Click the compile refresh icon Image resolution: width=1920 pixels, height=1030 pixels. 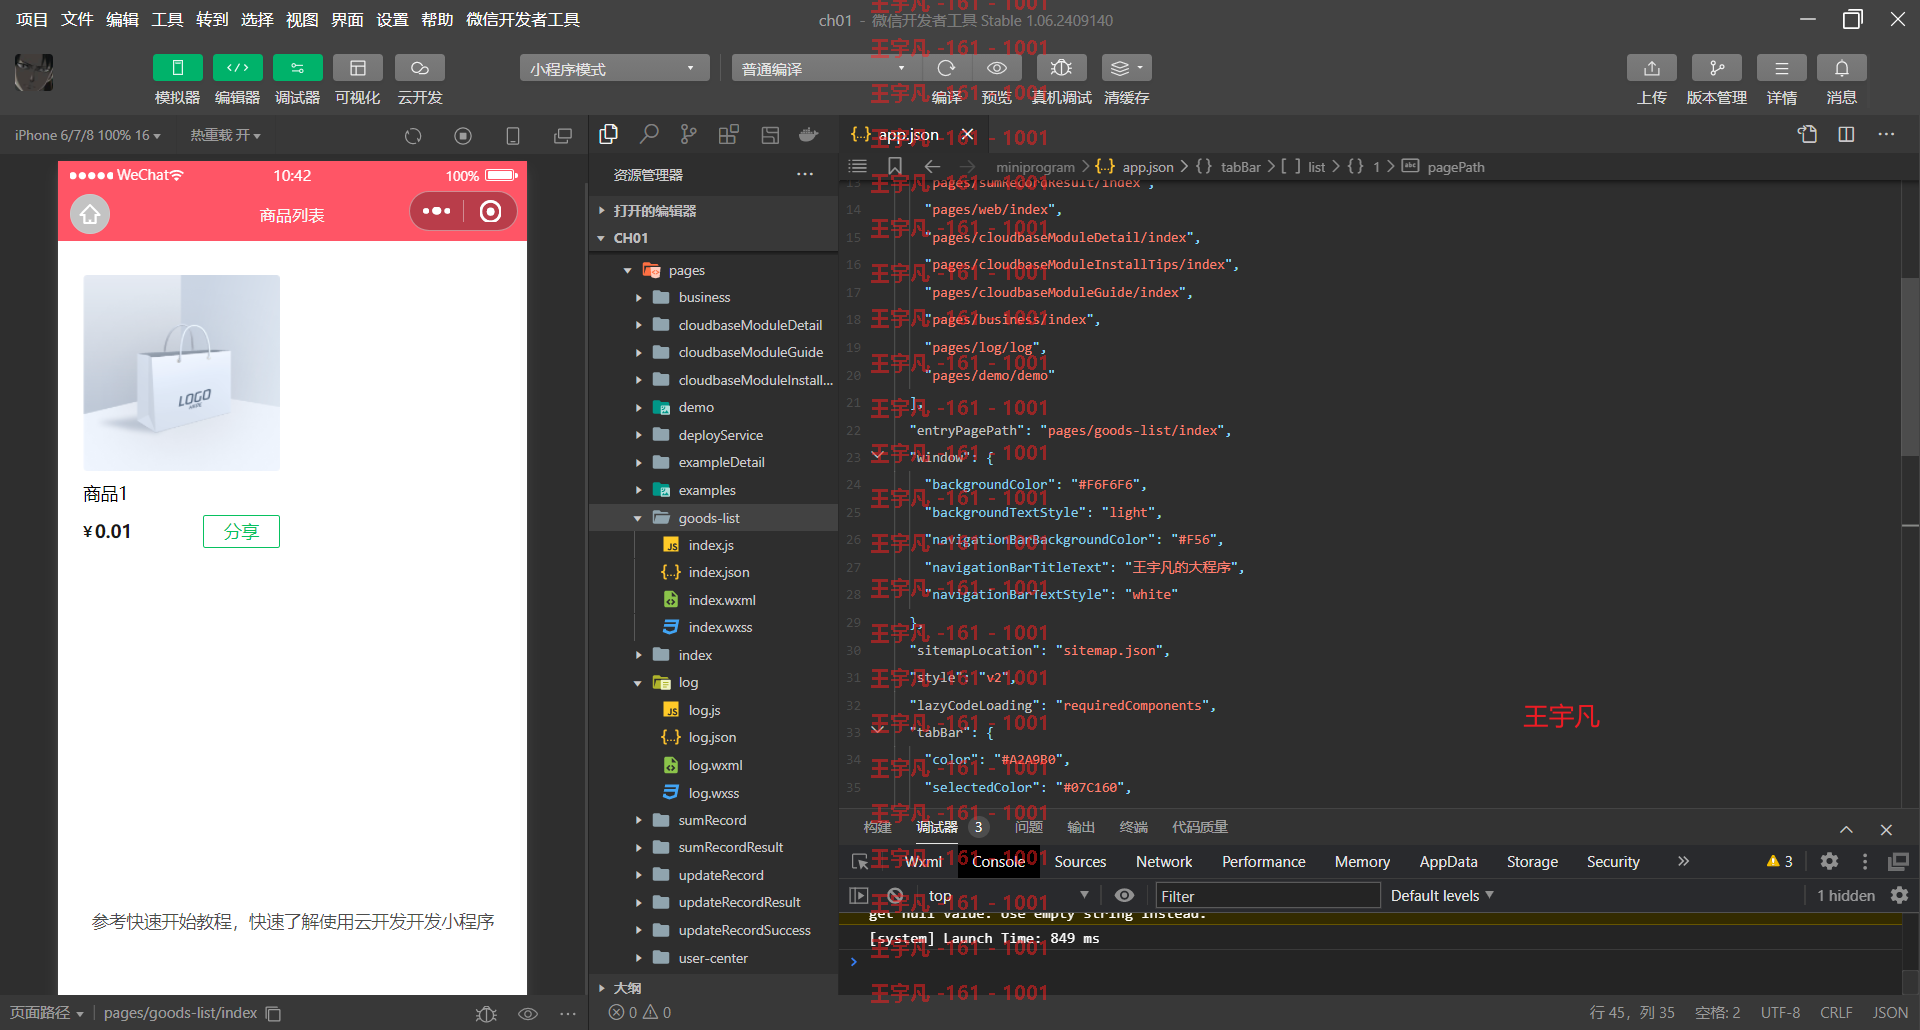click(x=946, y=68)
